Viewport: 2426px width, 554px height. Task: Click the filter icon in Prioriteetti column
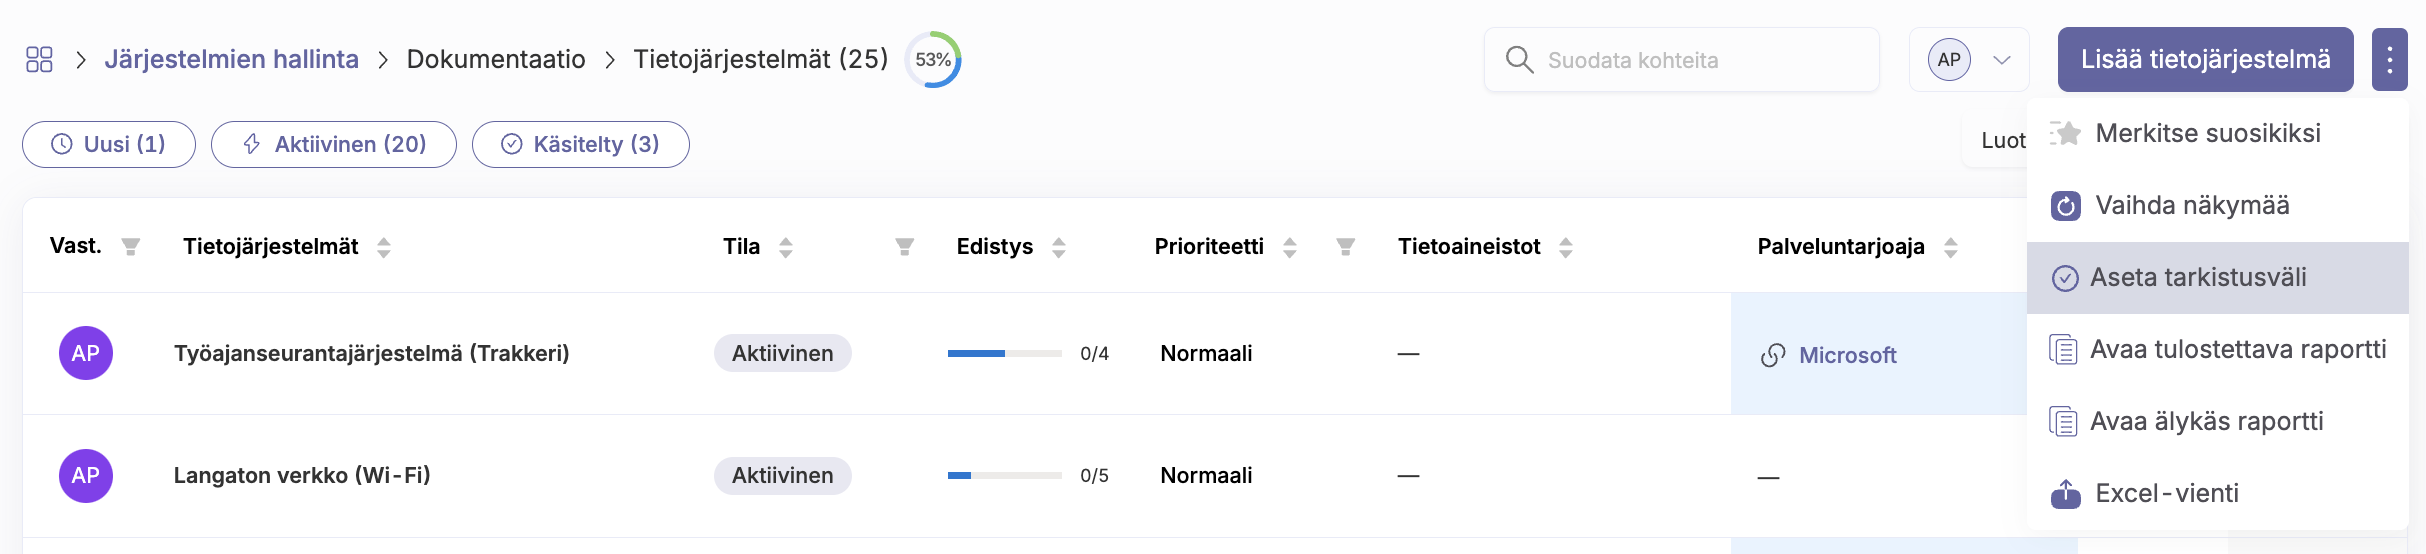[1346, 247]
